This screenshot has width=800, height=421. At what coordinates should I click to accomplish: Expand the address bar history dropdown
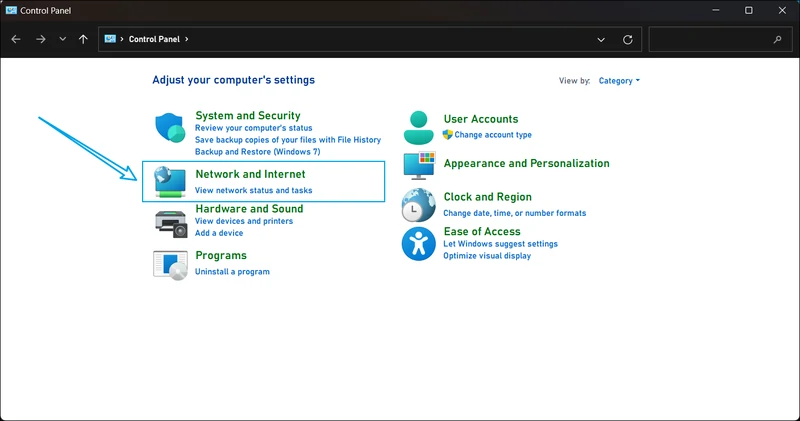tap(601, 39)
